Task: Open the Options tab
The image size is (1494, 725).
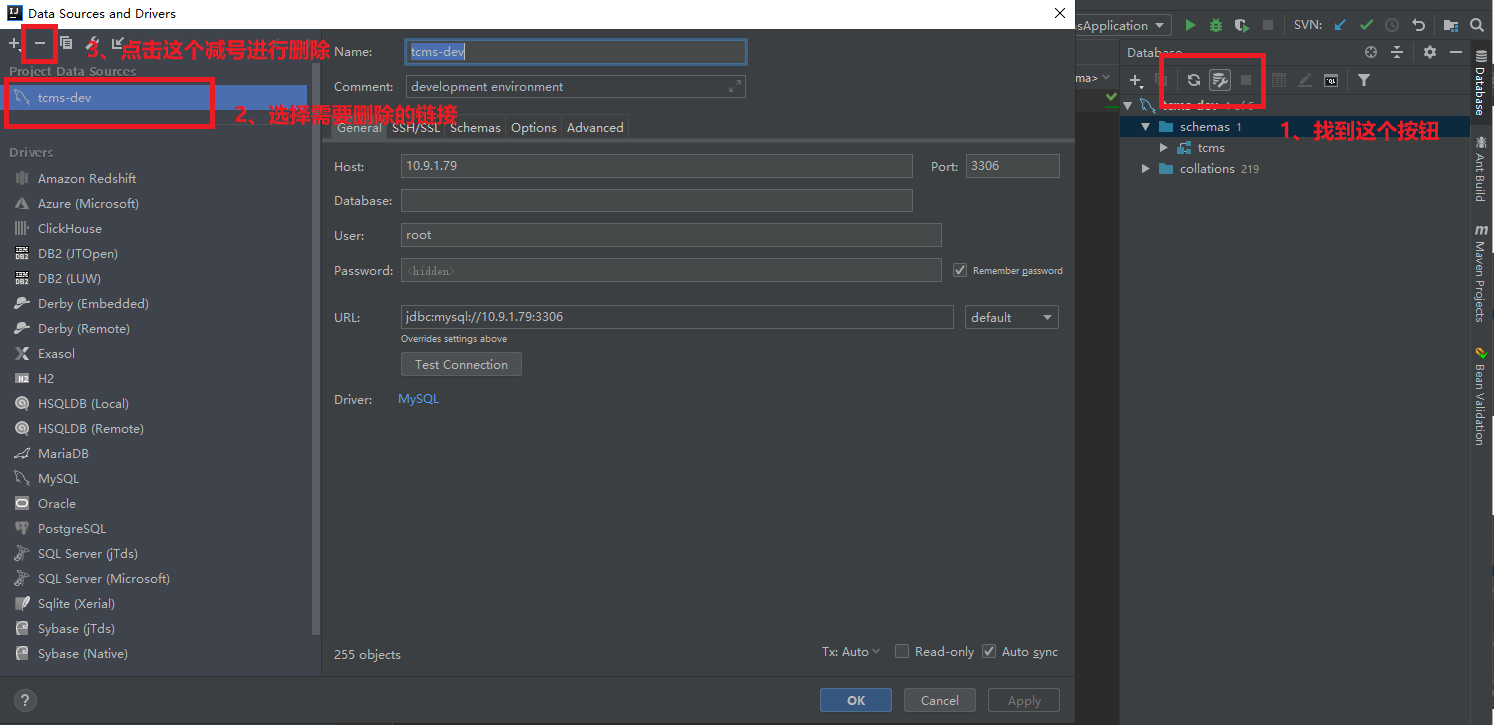Action: 533,127
